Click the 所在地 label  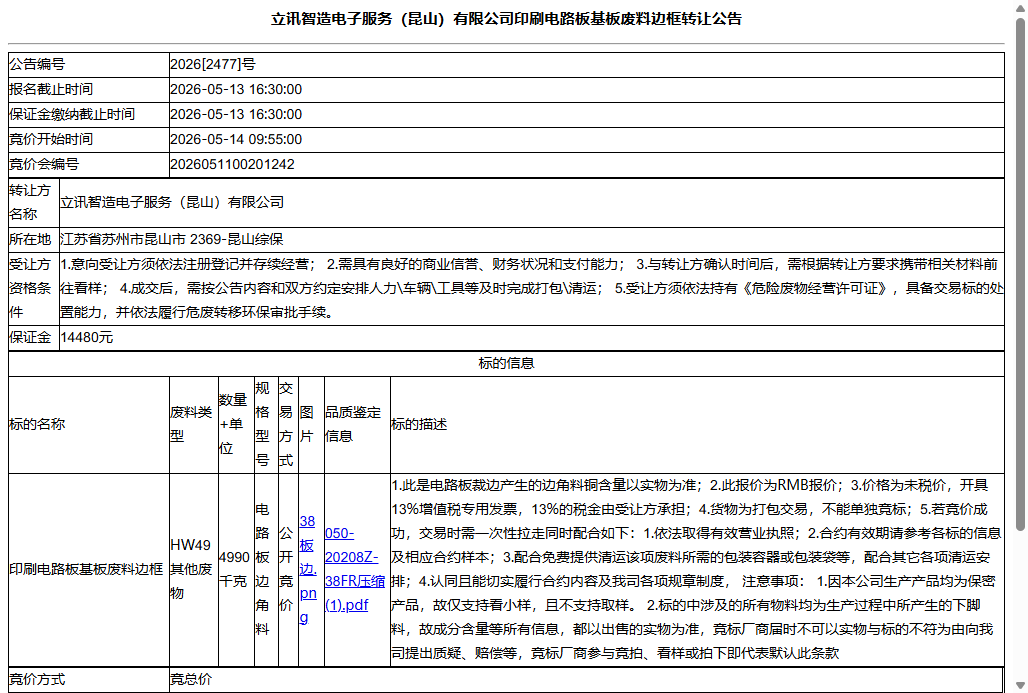pos(30,239)
